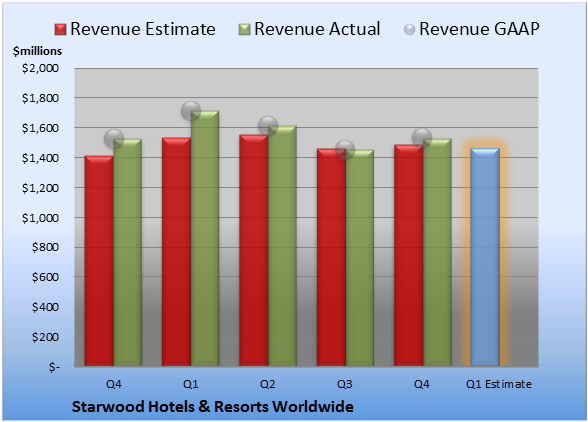Viewport: 588px width, 422px height.
Task: Click the 'Starwood Hotels & Resorts Worldwide' title
Action: click(213, 407)
